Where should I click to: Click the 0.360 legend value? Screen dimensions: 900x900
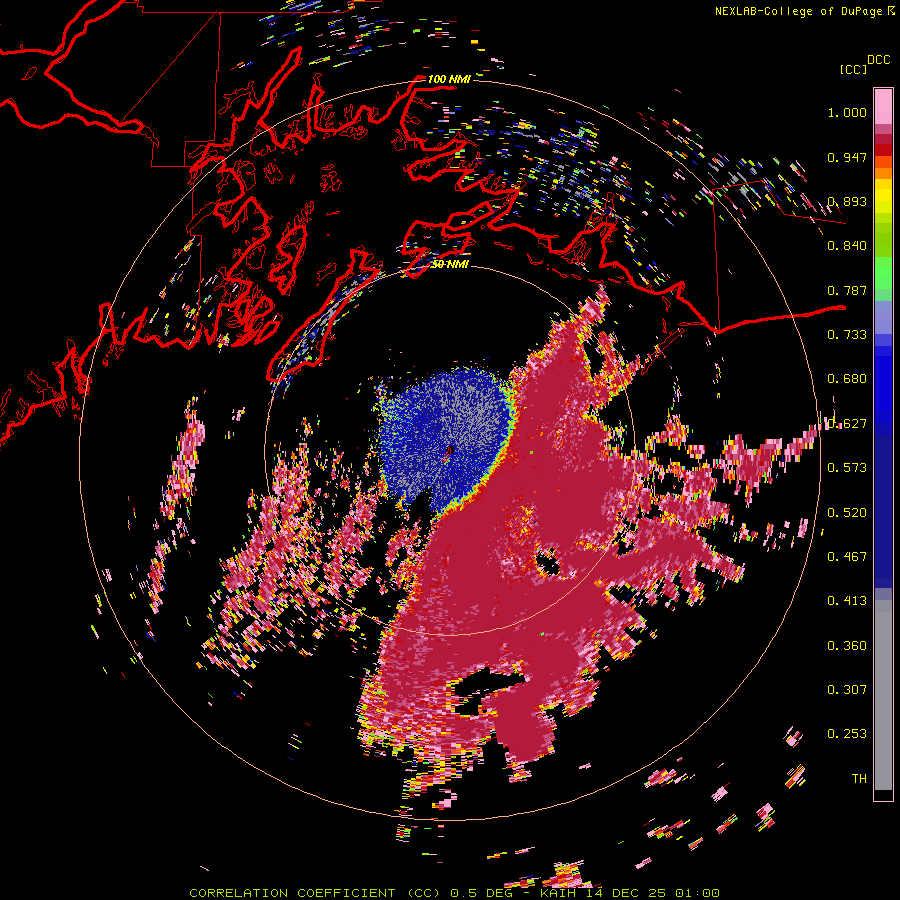pyautogui.click(x=847, y=646)
